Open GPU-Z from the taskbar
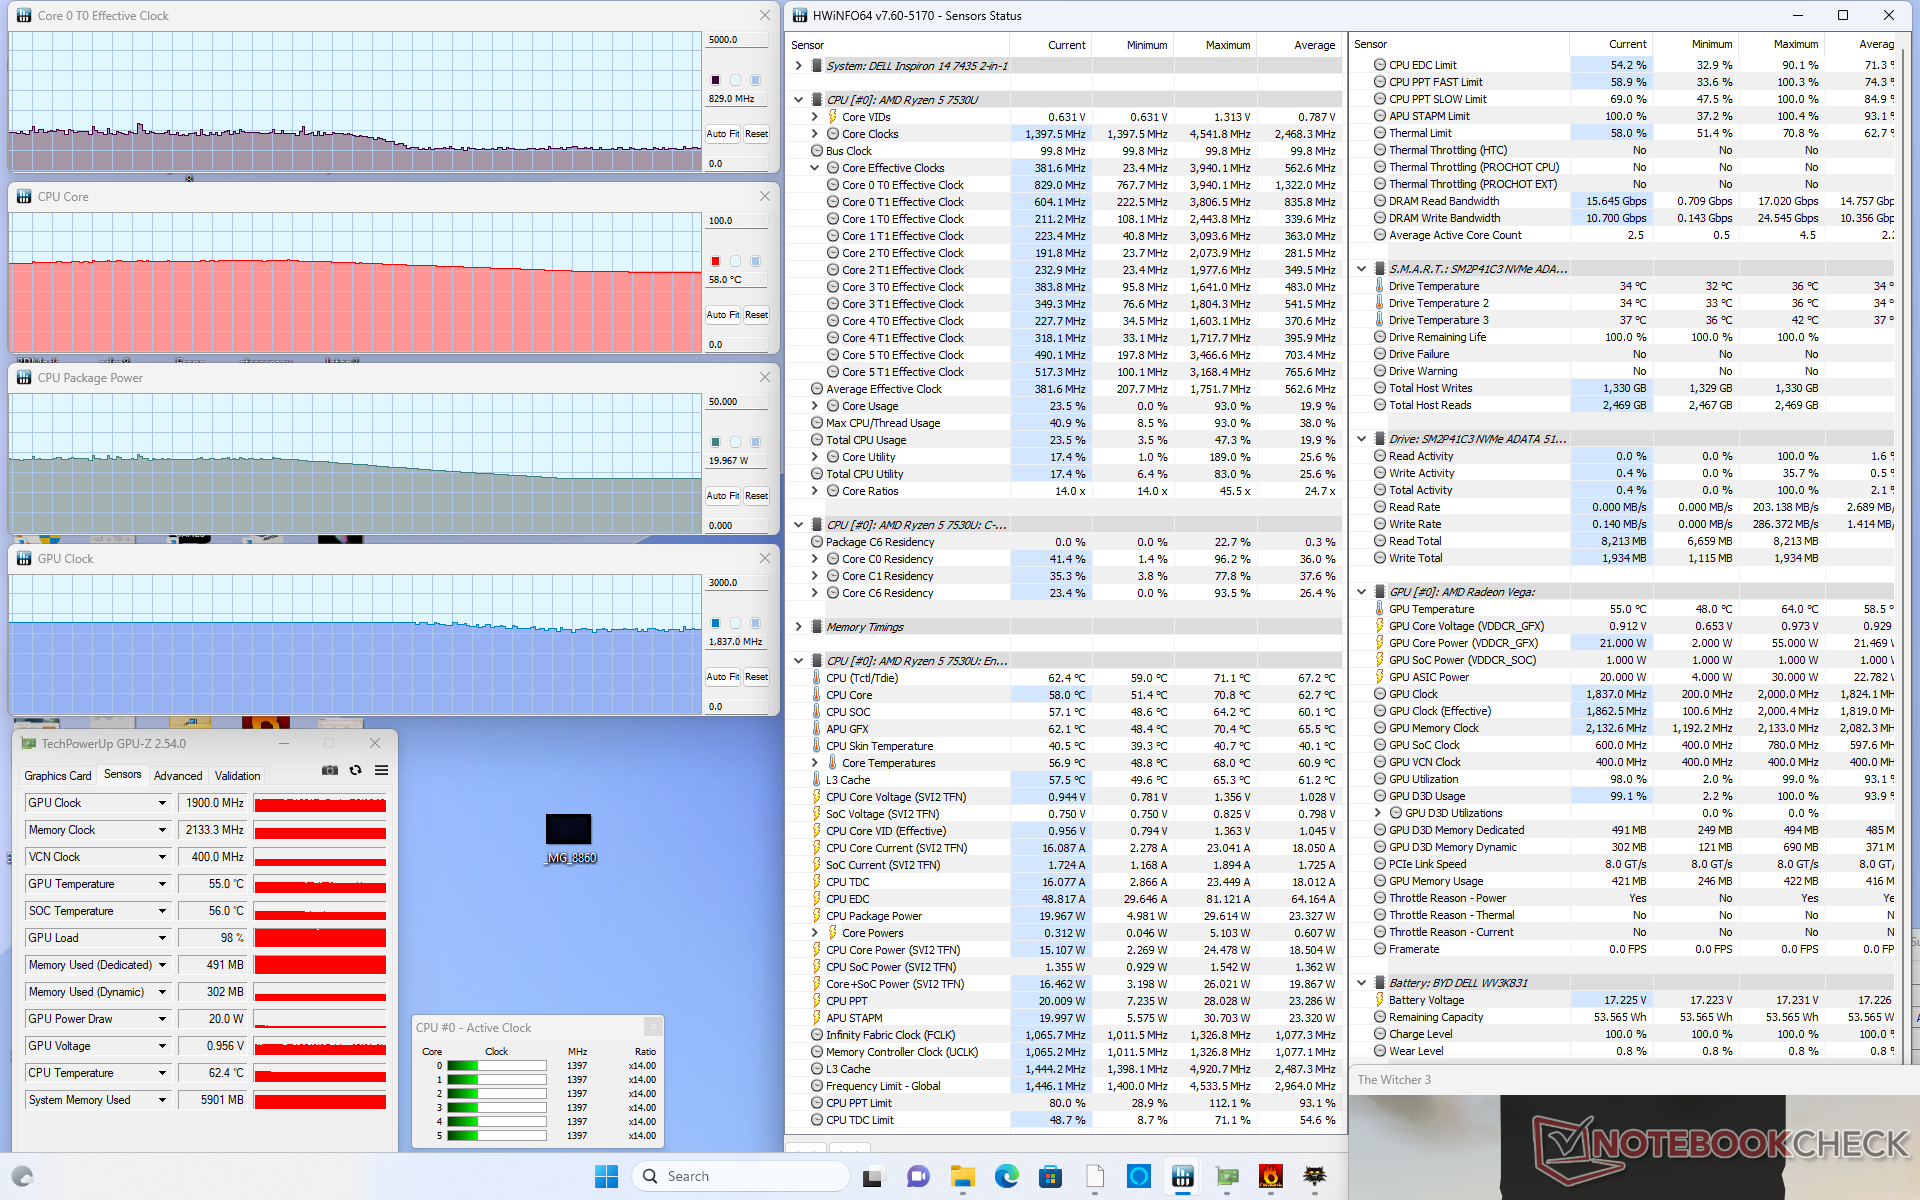This screenshot has width=1920, height=1200. [1226, 1176]
